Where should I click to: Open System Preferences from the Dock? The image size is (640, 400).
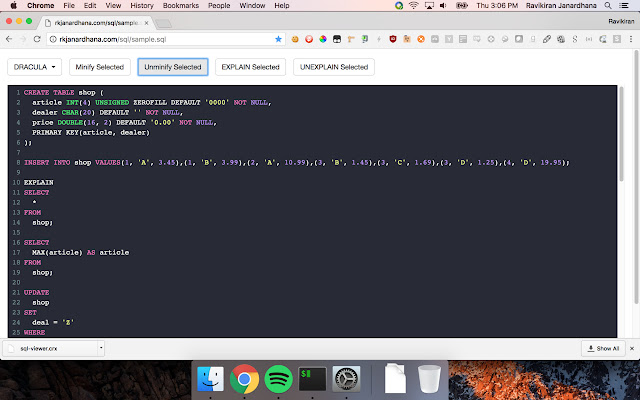point(346,379)
